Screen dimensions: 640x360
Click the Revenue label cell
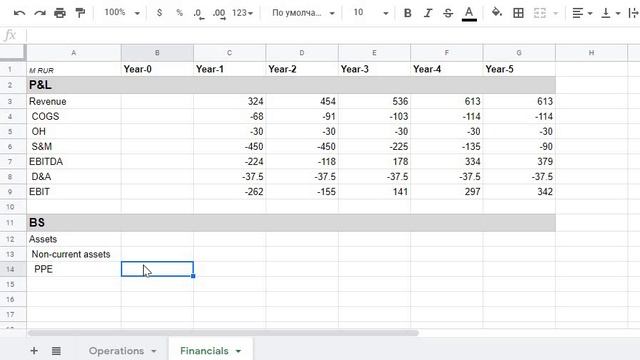74,101
